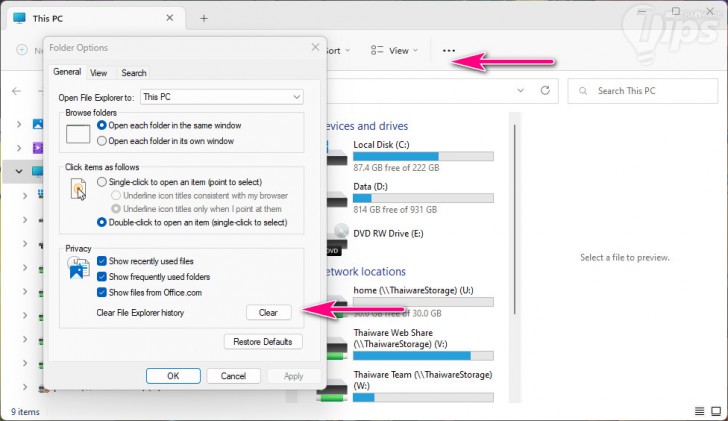Click the See more three-dots toolbar icon
The width and height of the screenshot is (728, 421).
[x=448, y=51]
